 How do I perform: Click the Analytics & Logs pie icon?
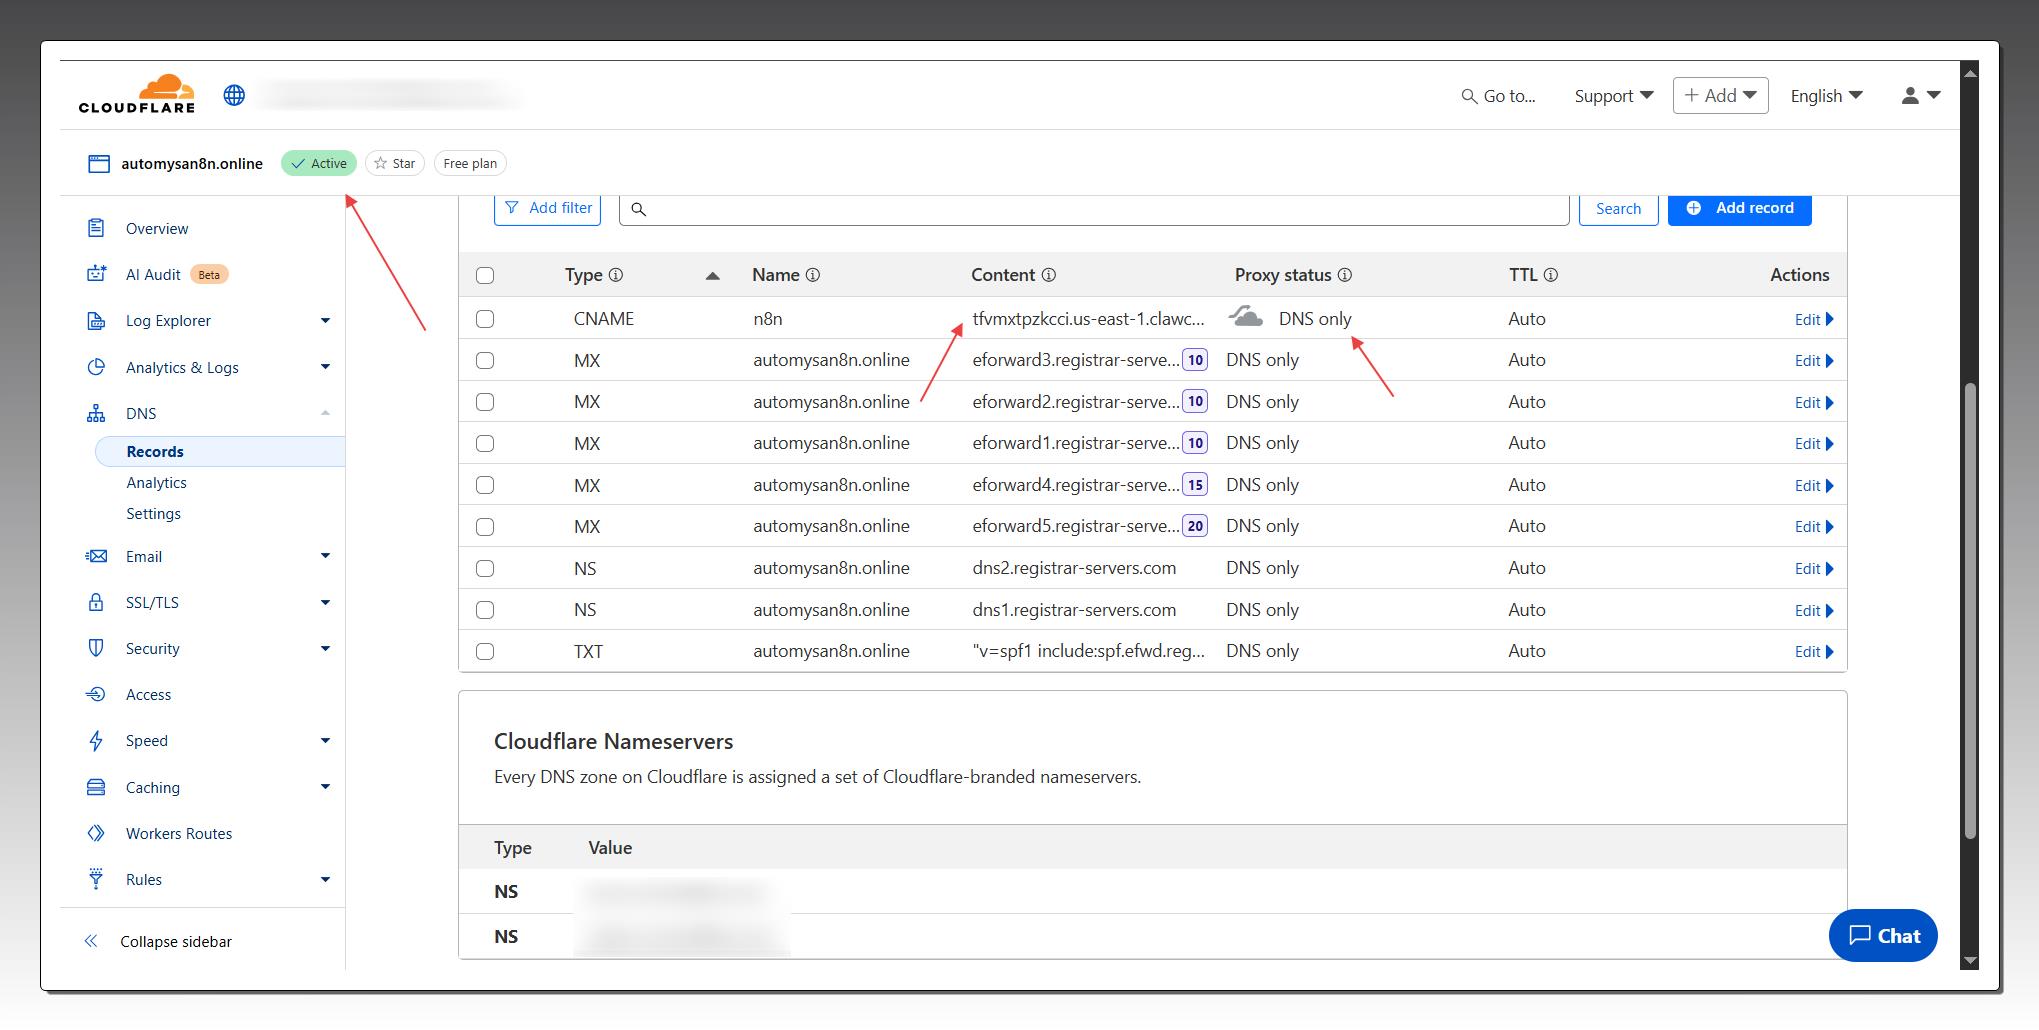click(x=96, y=367)
